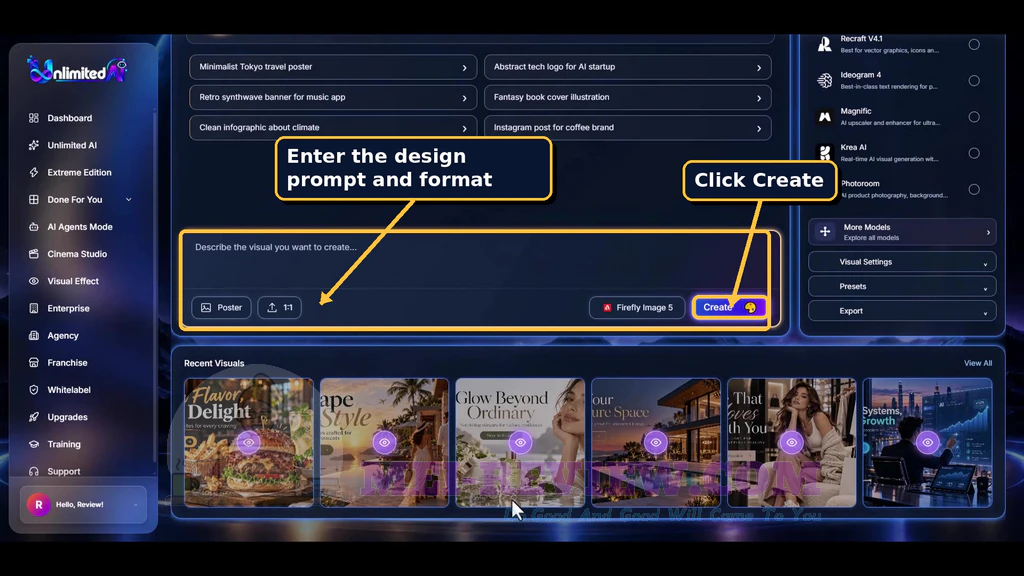Image resolution: width=1024 pixels, height=576 pixels.
Task: Open the Dashboard menu item
Action: (x=69, y=118)
